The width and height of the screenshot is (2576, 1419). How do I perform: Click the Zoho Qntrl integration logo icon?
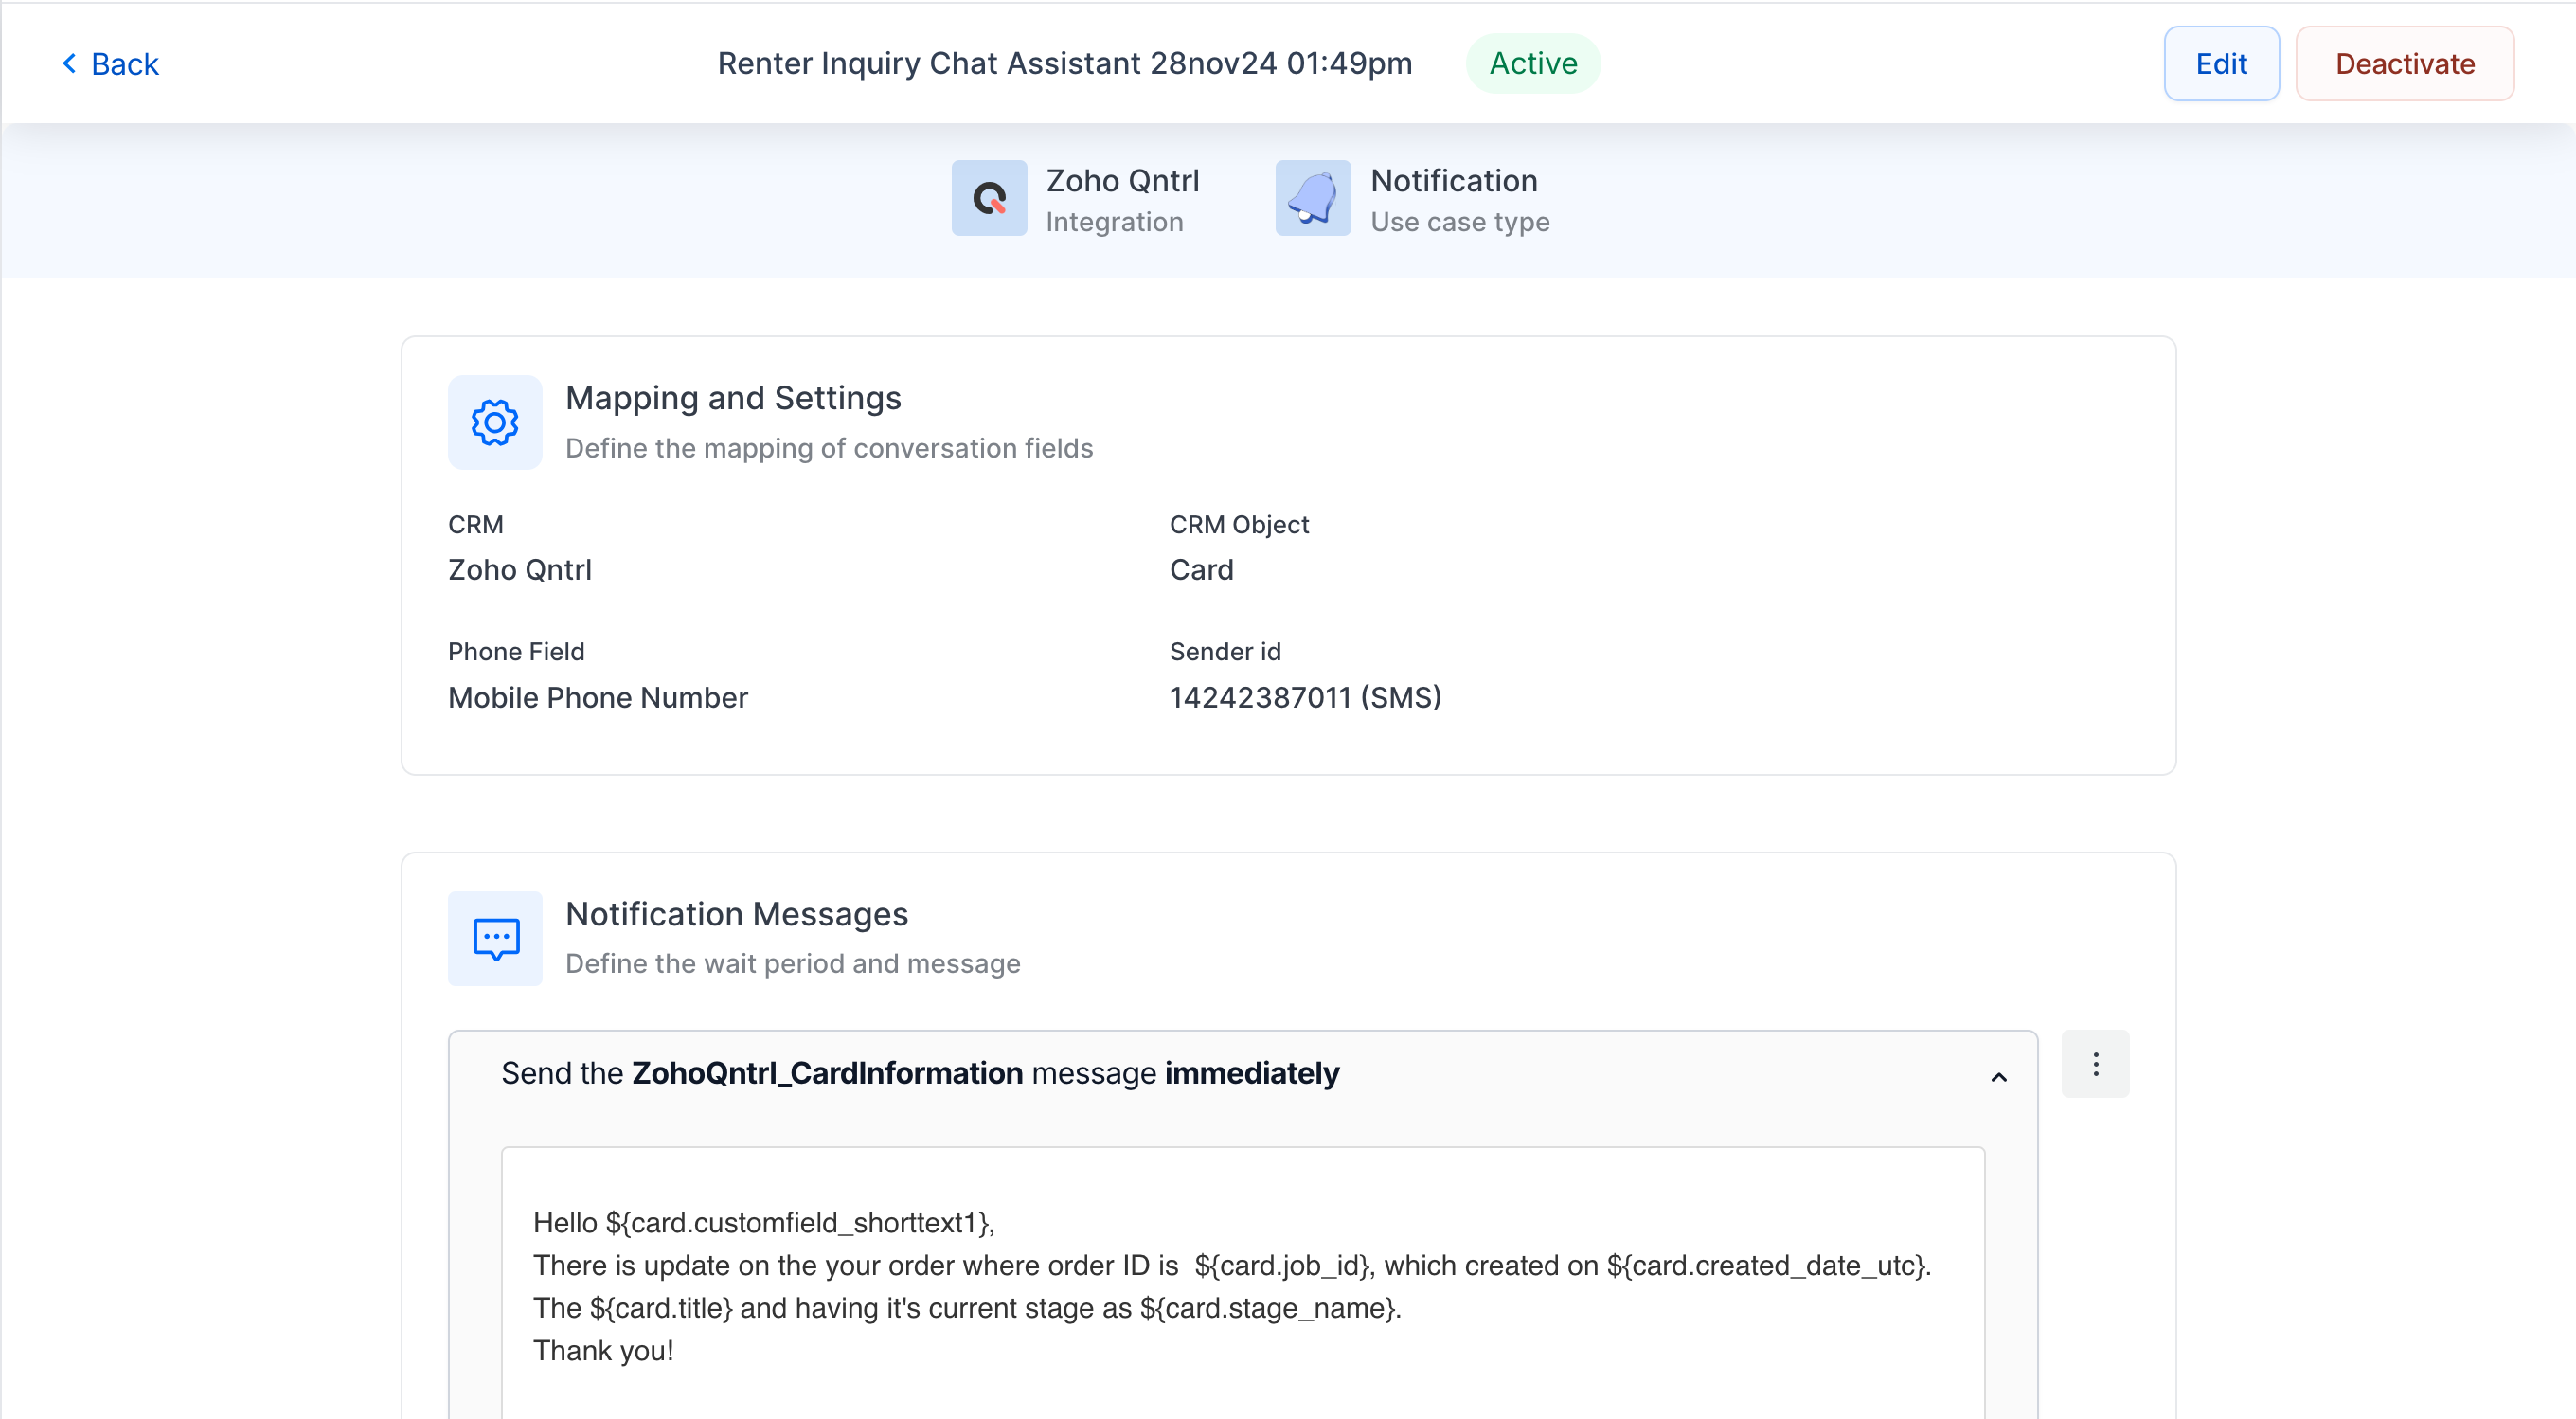(989, 198)
